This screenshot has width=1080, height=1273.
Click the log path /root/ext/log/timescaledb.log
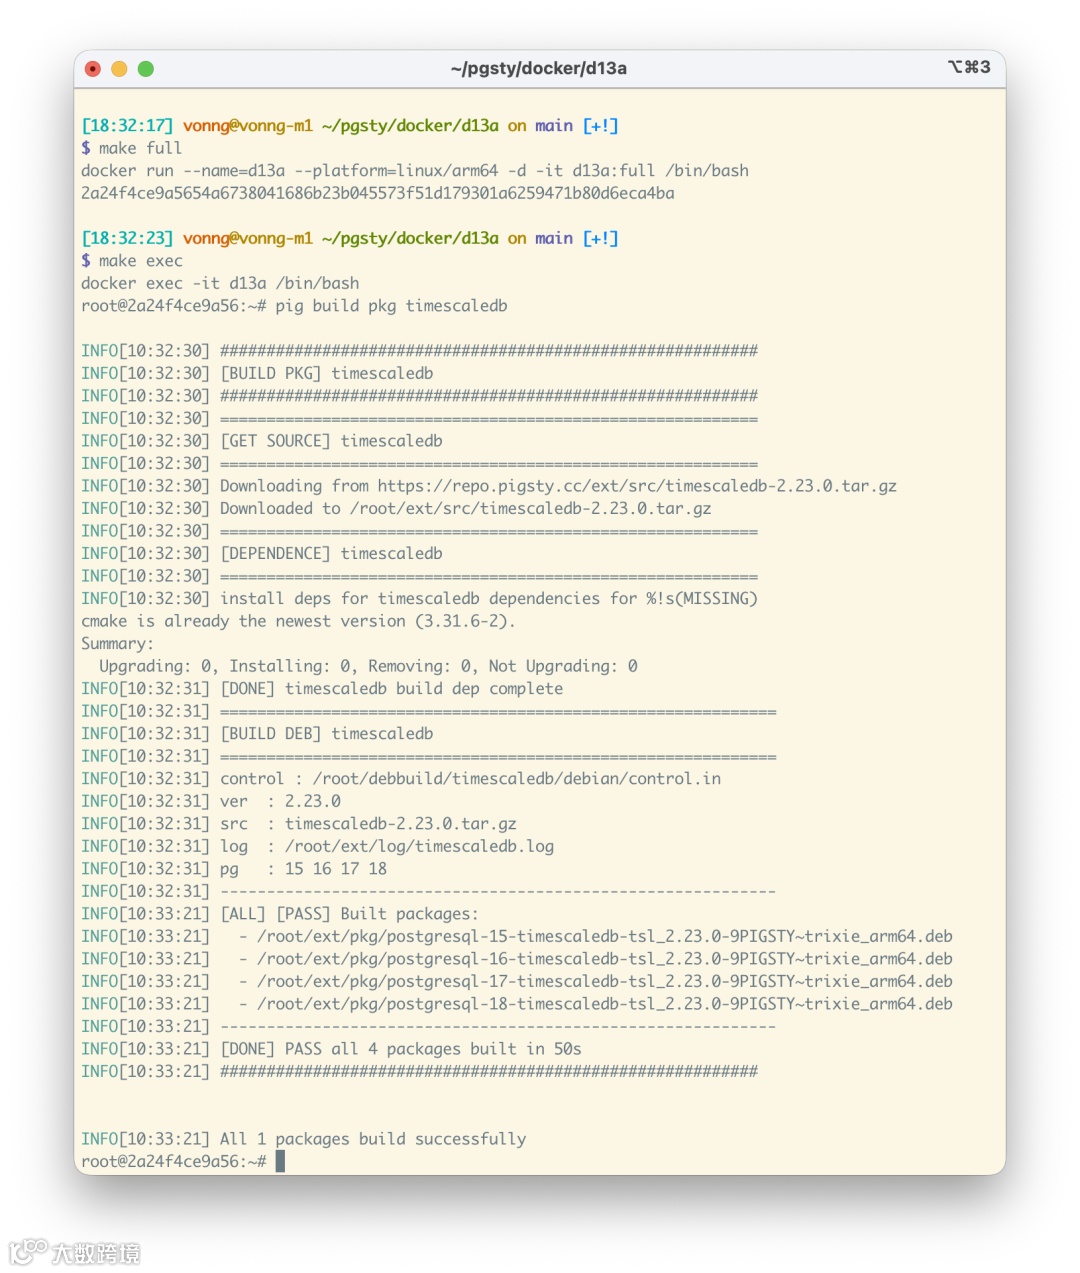(x=419, y=846)
